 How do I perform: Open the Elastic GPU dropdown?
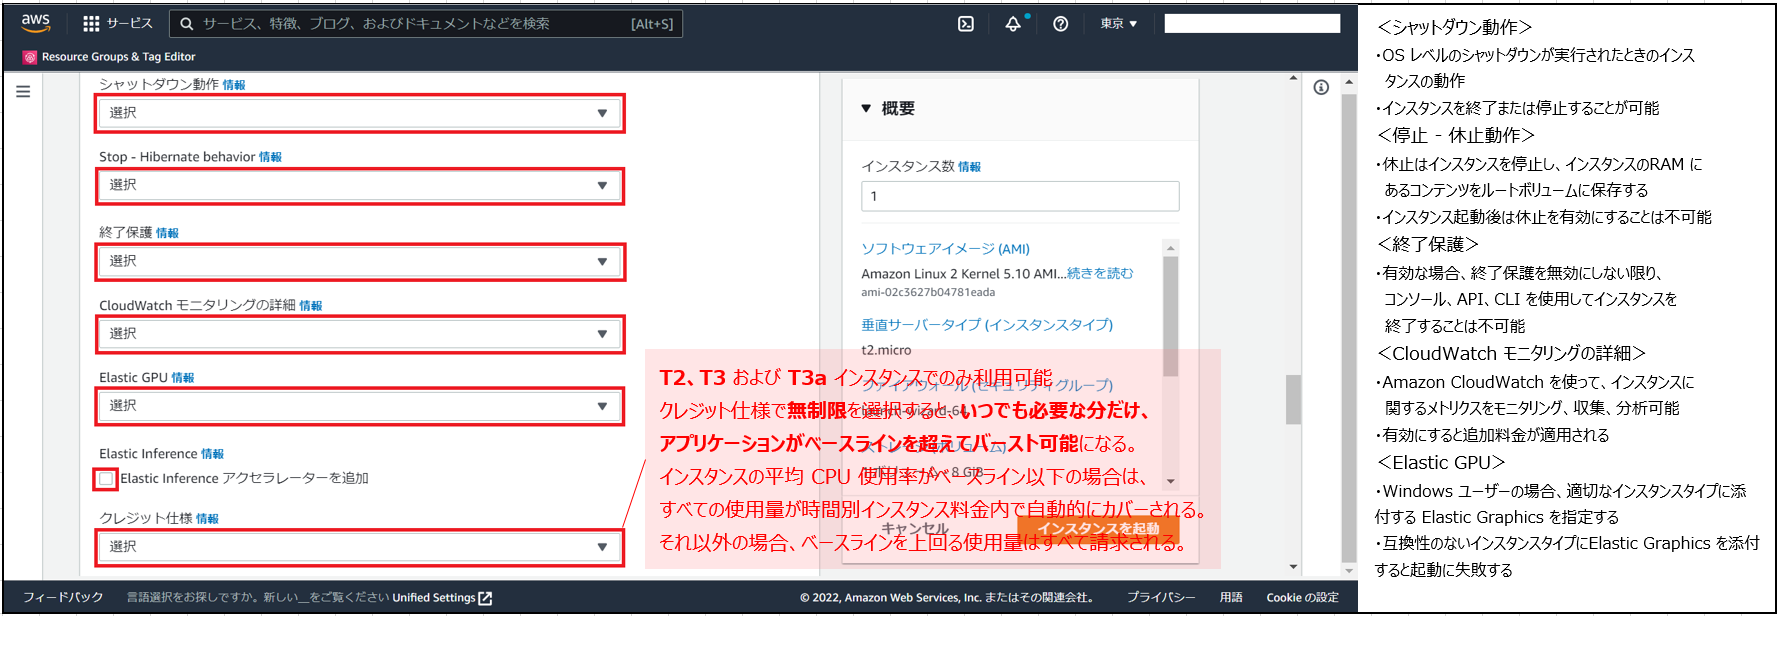pyautogui.click(x=360, y=406)
